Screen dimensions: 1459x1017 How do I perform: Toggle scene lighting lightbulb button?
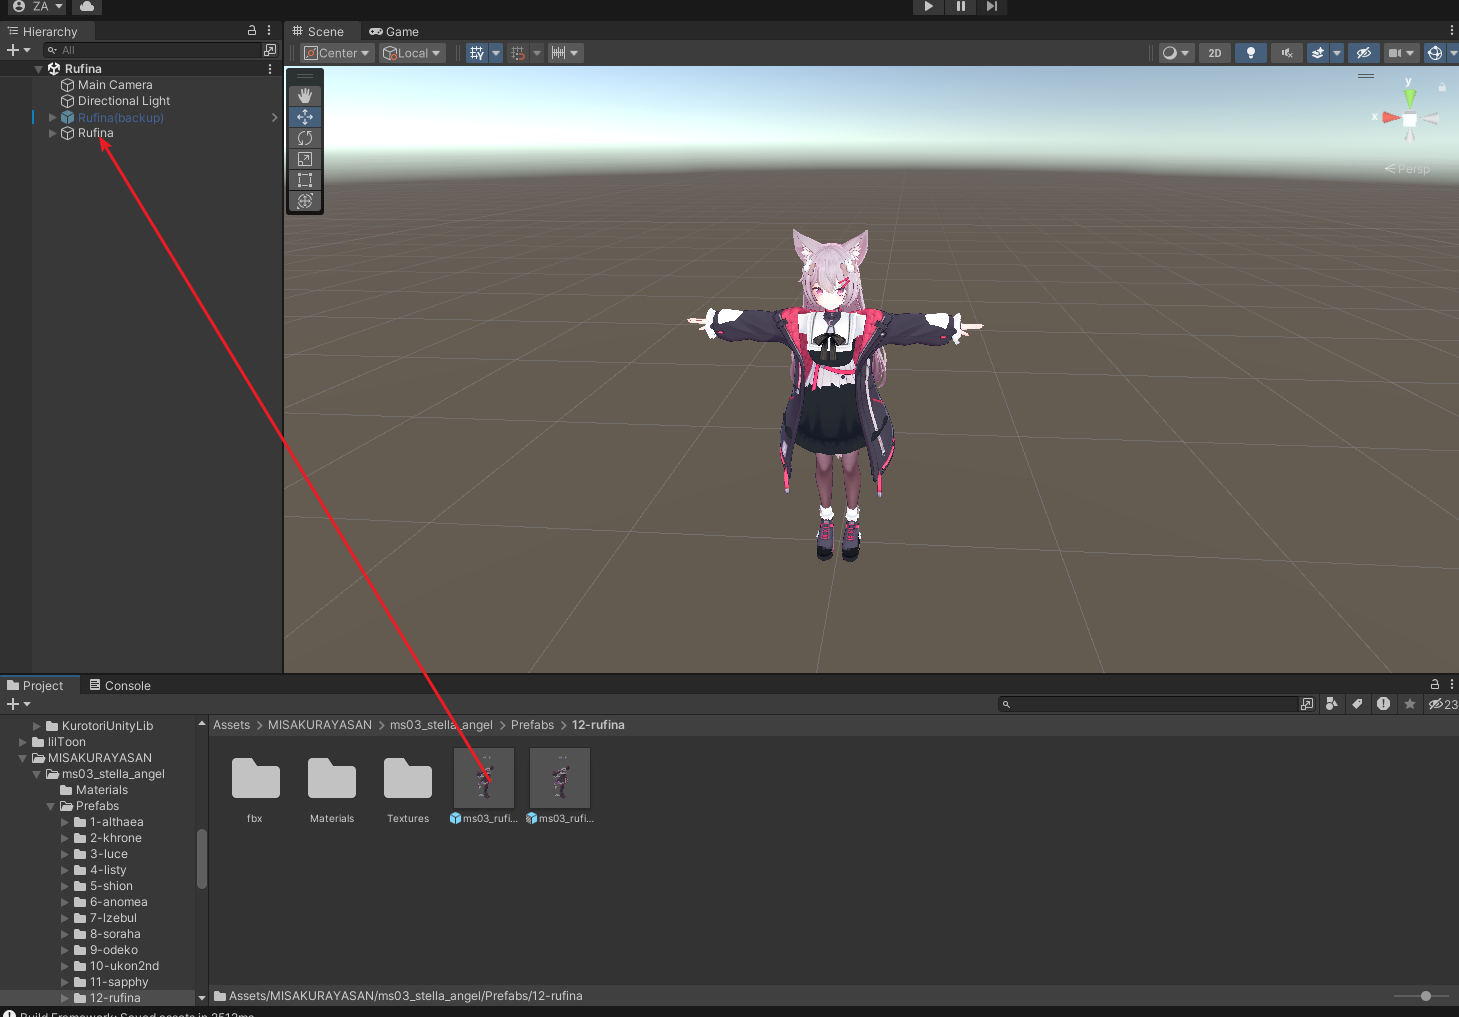pos(1250,53)
